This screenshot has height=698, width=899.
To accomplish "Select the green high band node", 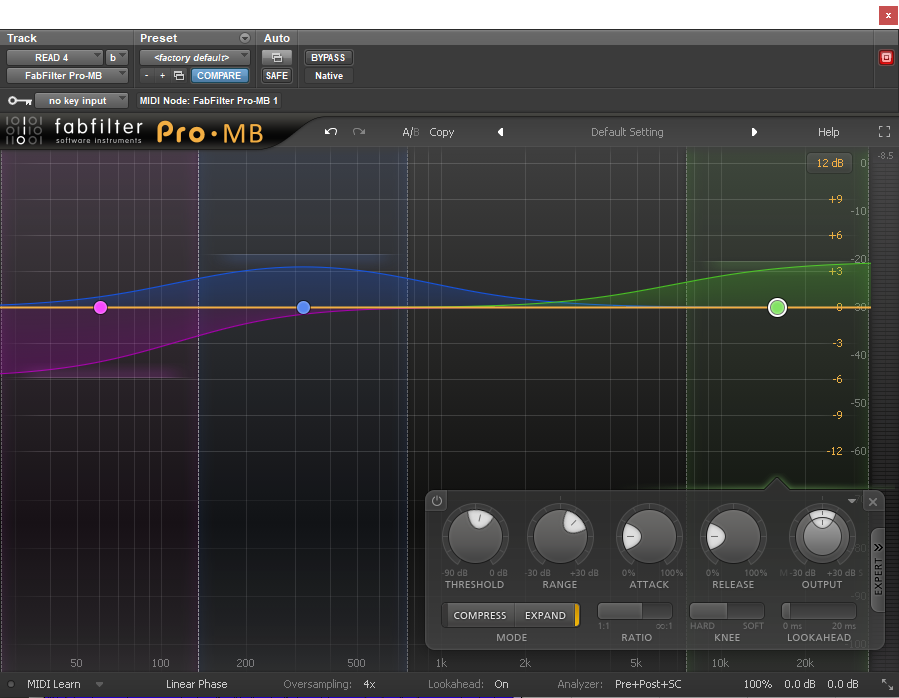I will 777,307.
